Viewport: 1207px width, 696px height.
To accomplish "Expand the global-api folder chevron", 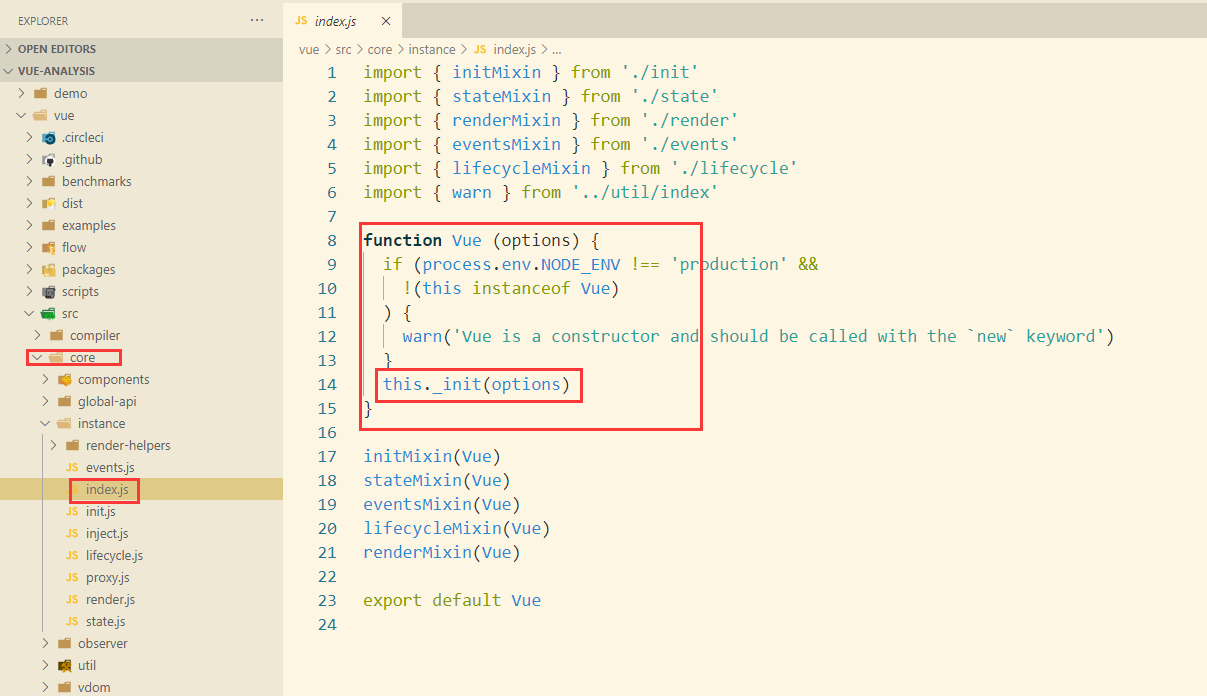I will [x=46, y=401].
